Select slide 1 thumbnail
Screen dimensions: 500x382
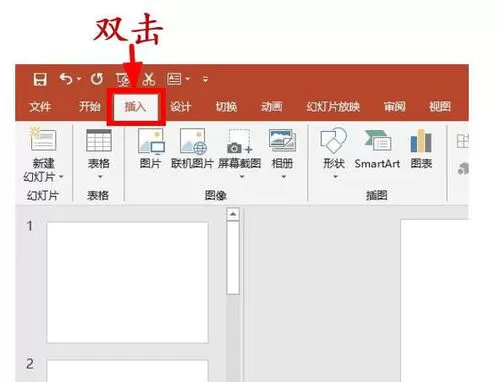point(128,282)
